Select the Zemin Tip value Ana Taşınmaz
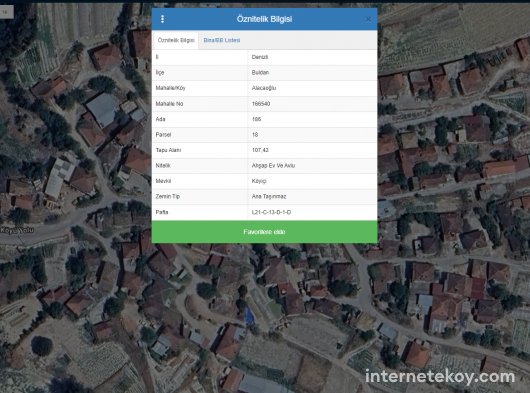The image size is (530, 393). (269, 197)
